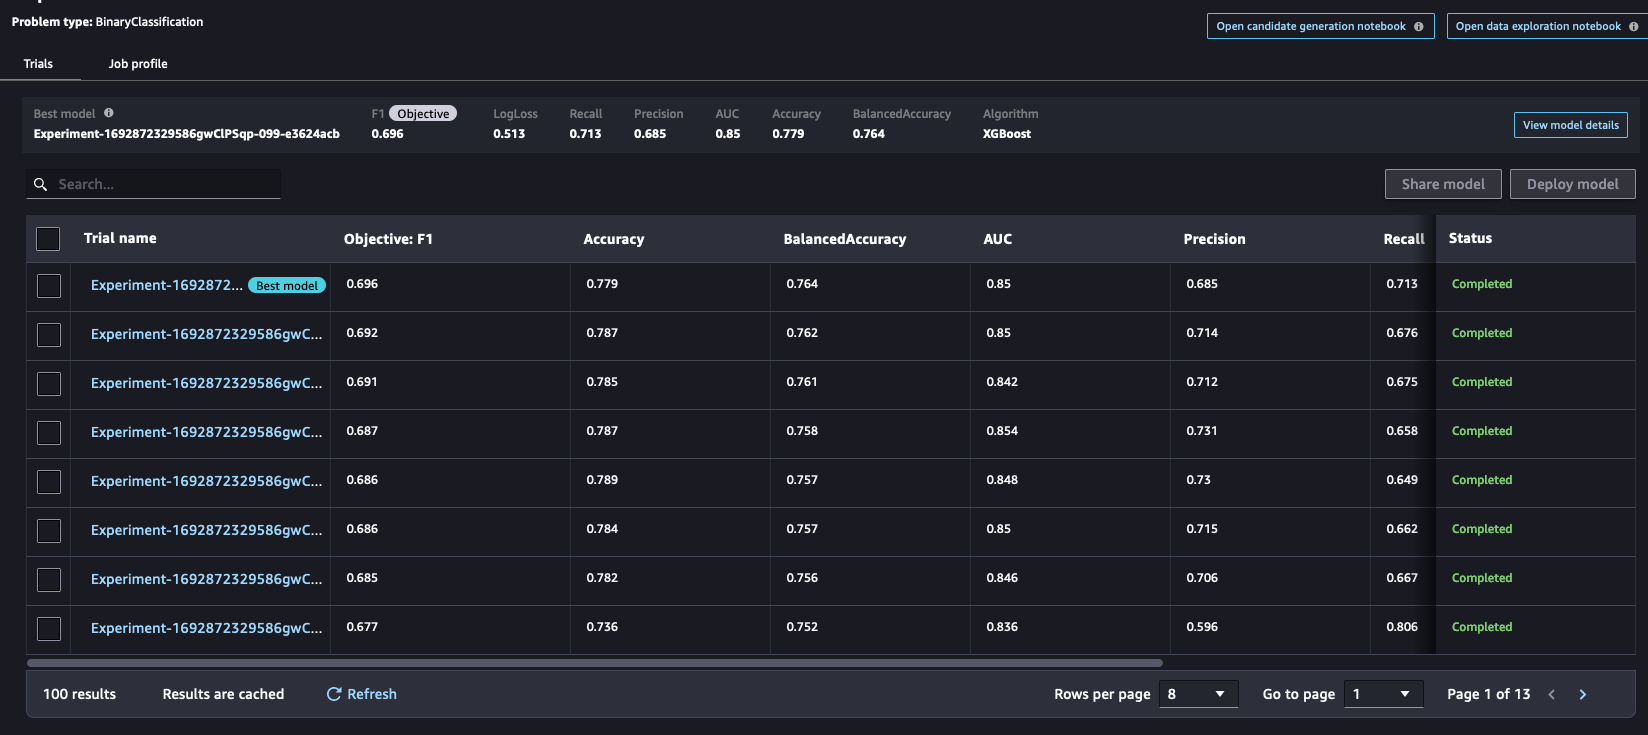Check the trial row with accuracy 0.784
The image size is (1648, 735).
tap(49, 531)
